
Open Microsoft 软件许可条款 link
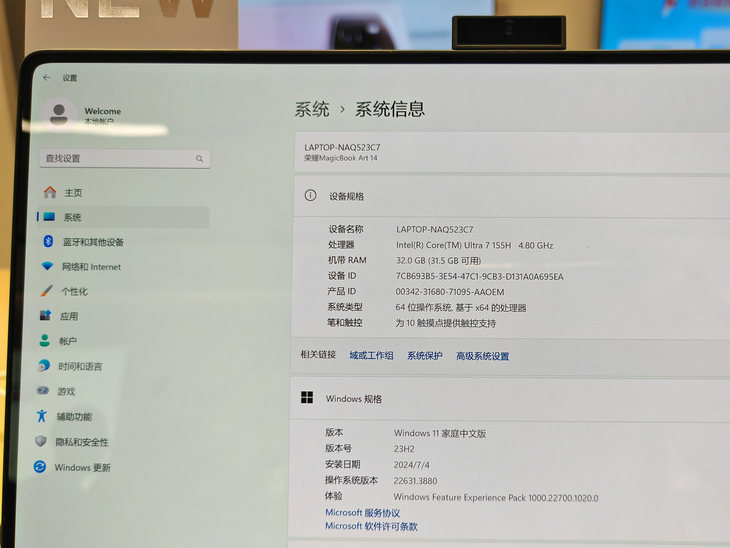[x=371, y=526]
